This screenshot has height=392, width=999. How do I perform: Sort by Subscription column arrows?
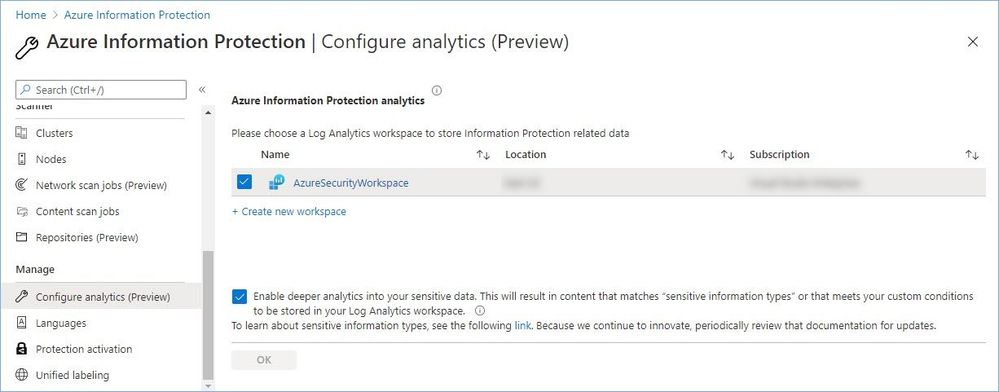pos(972,155)
